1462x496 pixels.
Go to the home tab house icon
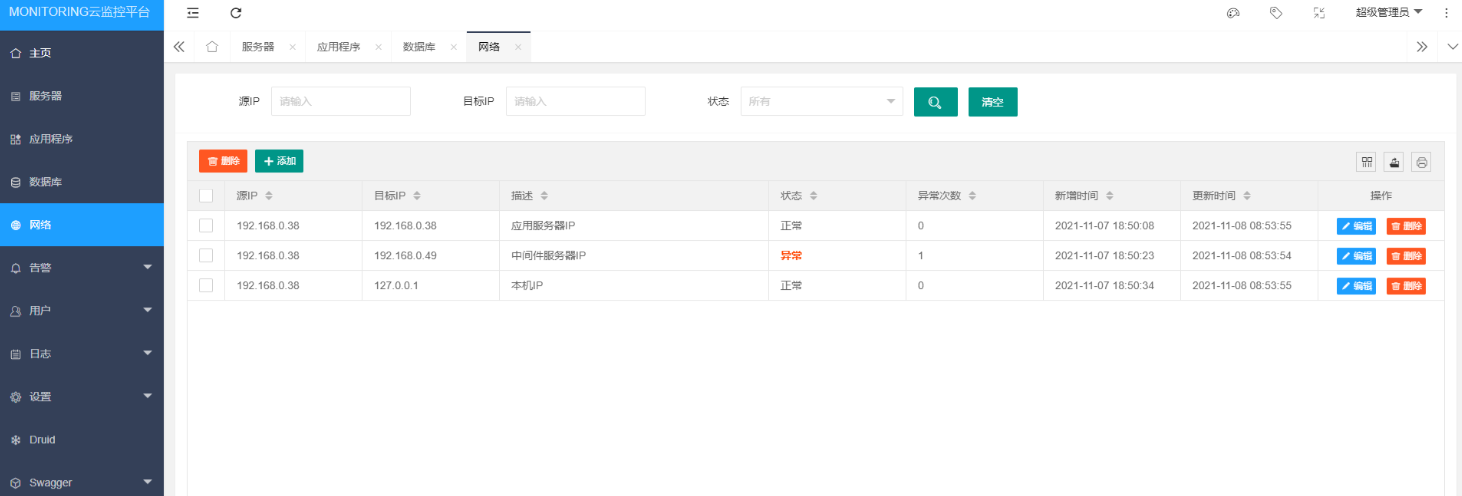pos(212,47)
